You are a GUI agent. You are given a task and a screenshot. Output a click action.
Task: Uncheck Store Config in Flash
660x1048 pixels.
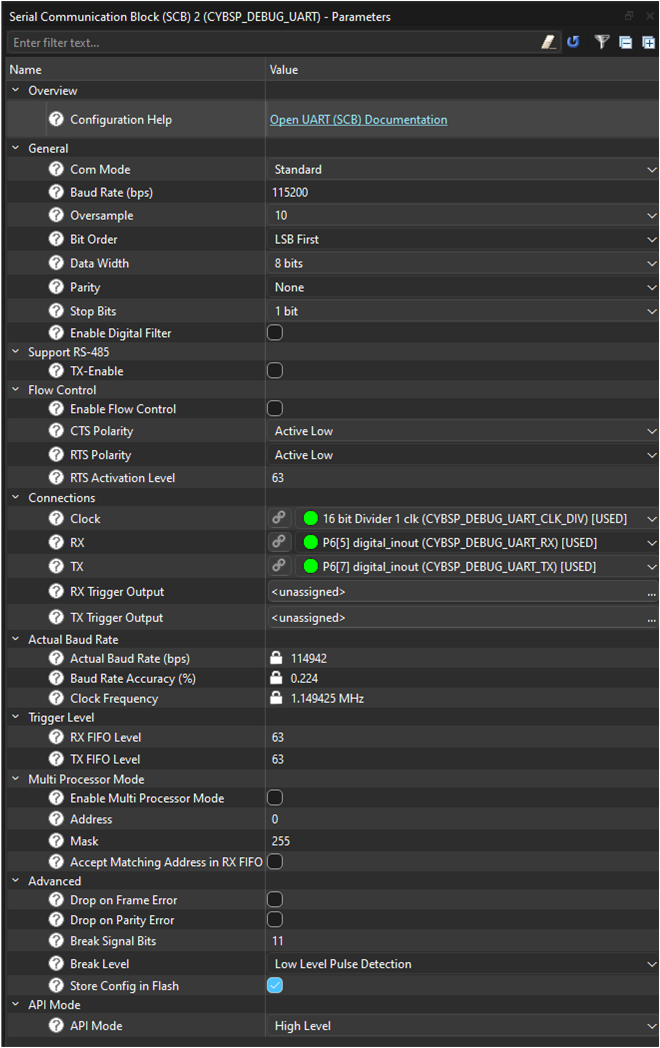coord(275,986)
